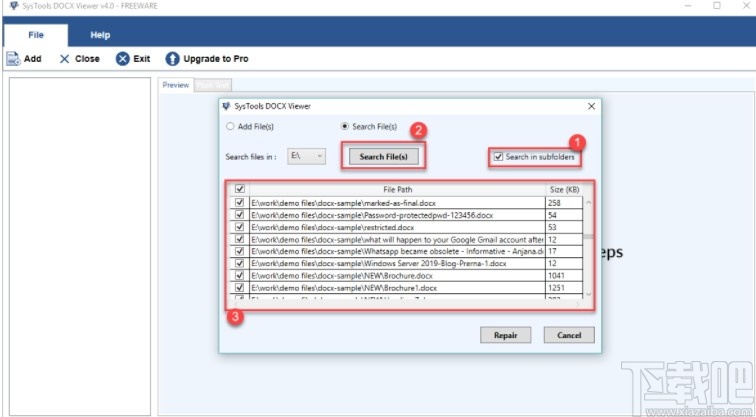Click the Add label in toolbar

pyautogui.click(x=33, y=59)
